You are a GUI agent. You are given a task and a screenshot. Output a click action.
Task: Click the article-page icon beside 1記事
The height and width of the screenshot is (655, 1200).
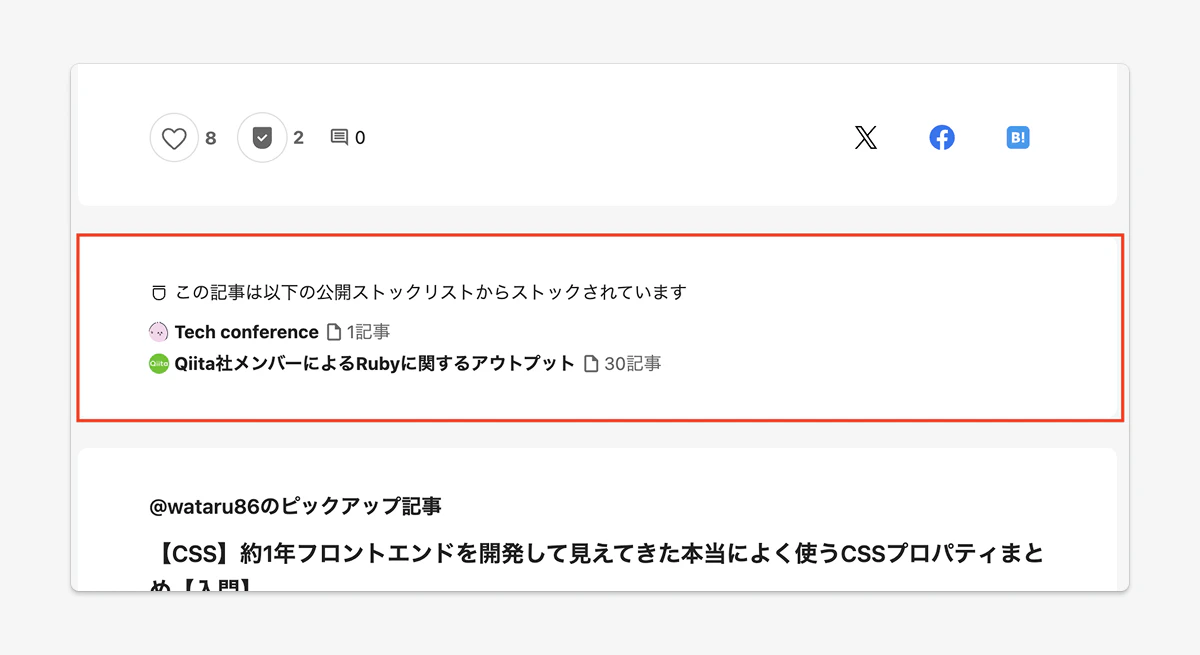pos(336,330)
